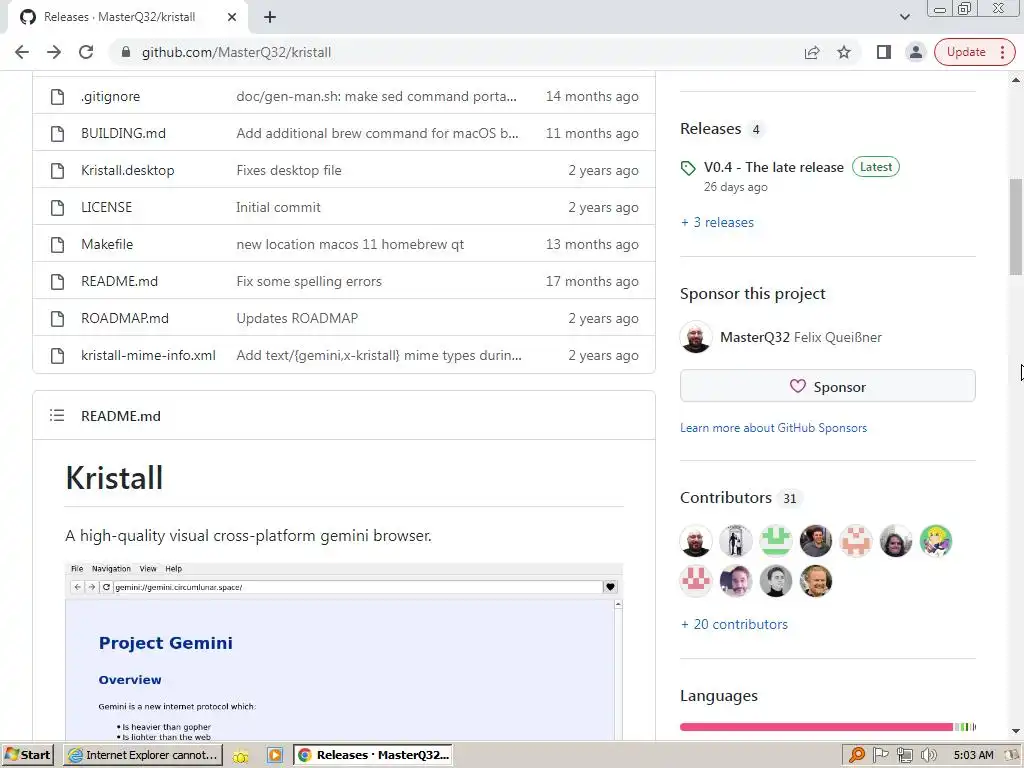Click MasterQ32 avatar under Sponsor this project

[x=696, y=337]
